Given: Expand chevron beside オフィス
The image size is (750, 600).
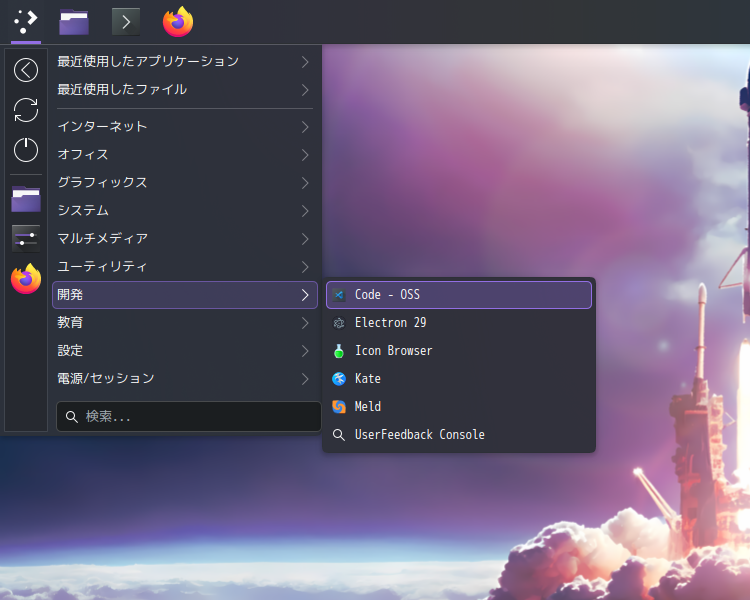Looking at the screenshot, I should 305,155.
